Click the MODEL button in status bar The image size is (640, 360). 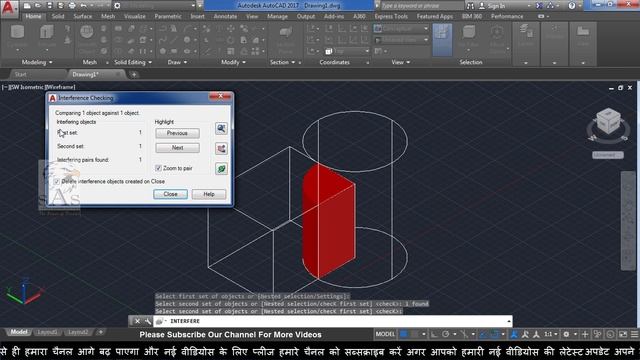point(385,334)
